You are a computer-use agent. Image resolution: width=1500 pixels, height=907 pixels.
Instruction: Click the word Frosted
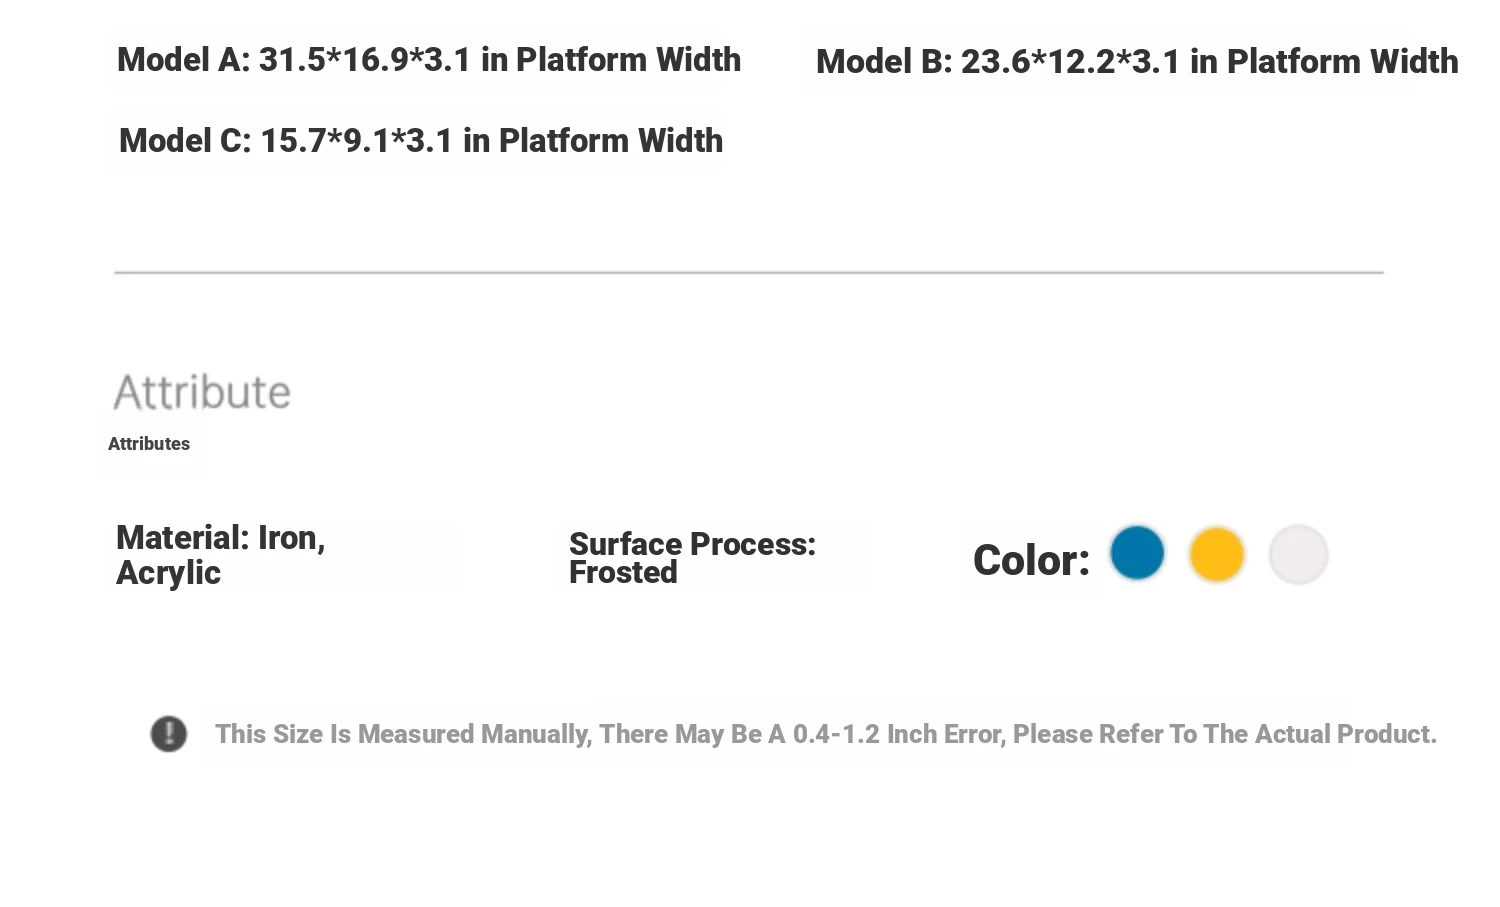pos(623,573)
